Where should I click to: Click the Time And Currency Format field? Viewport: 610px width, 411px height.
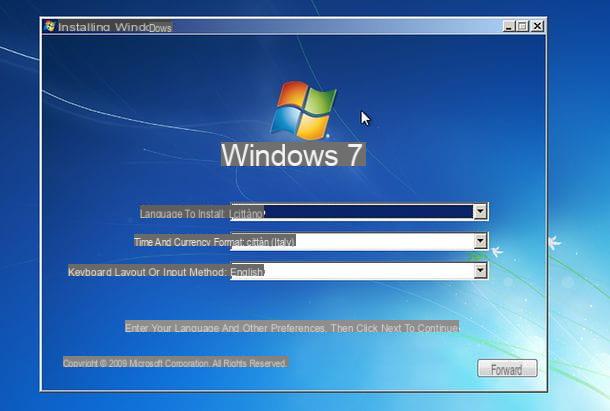click(359, 241)
